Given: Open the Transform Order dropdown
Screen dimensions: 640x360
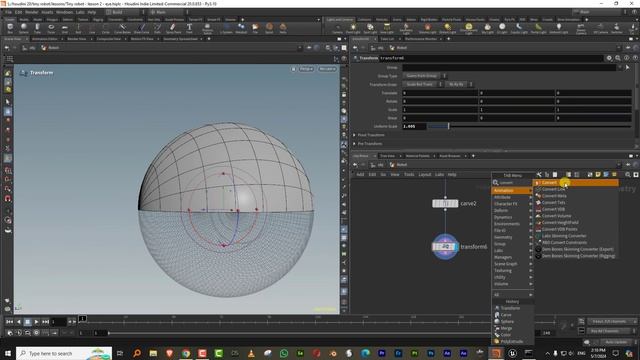Looking at the screenshot, I should pyautogui.click(x=422, y=84).
